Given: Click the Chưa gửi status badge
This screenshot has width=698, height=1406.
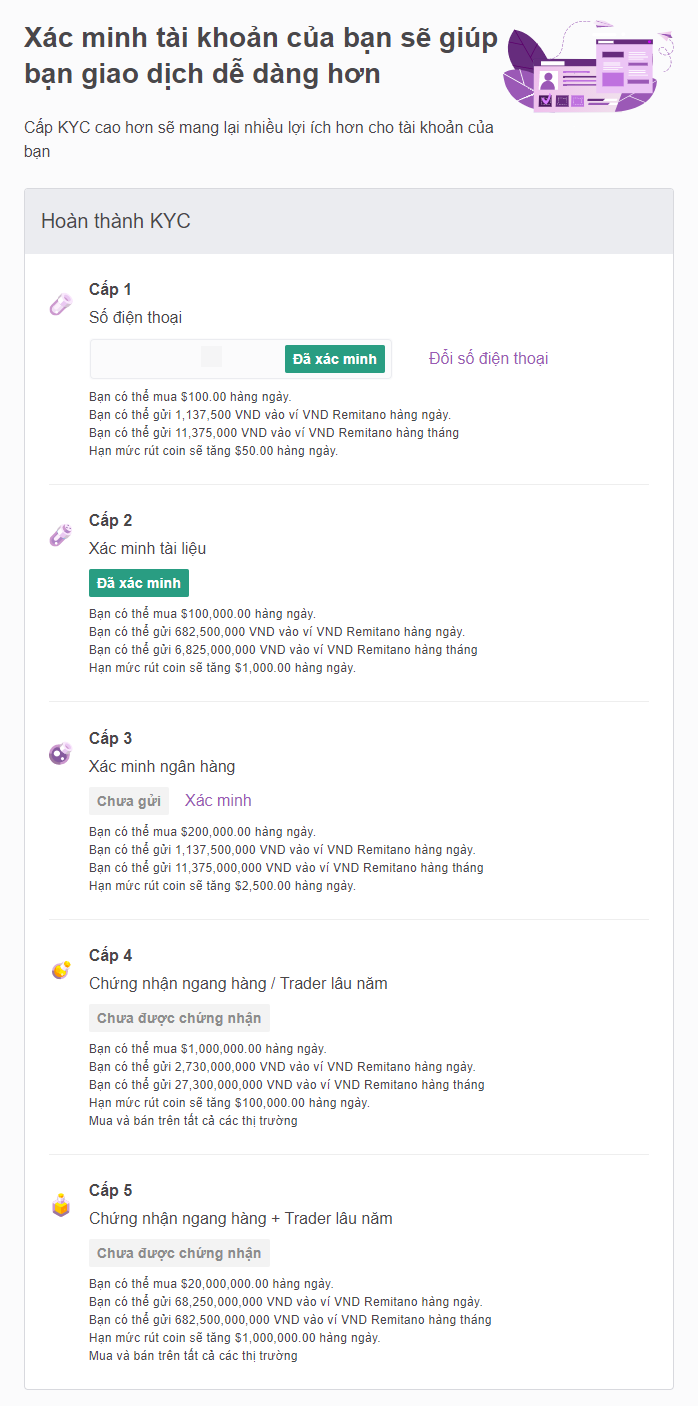Looking at the screenshot, I should click(x=129, y=800).
